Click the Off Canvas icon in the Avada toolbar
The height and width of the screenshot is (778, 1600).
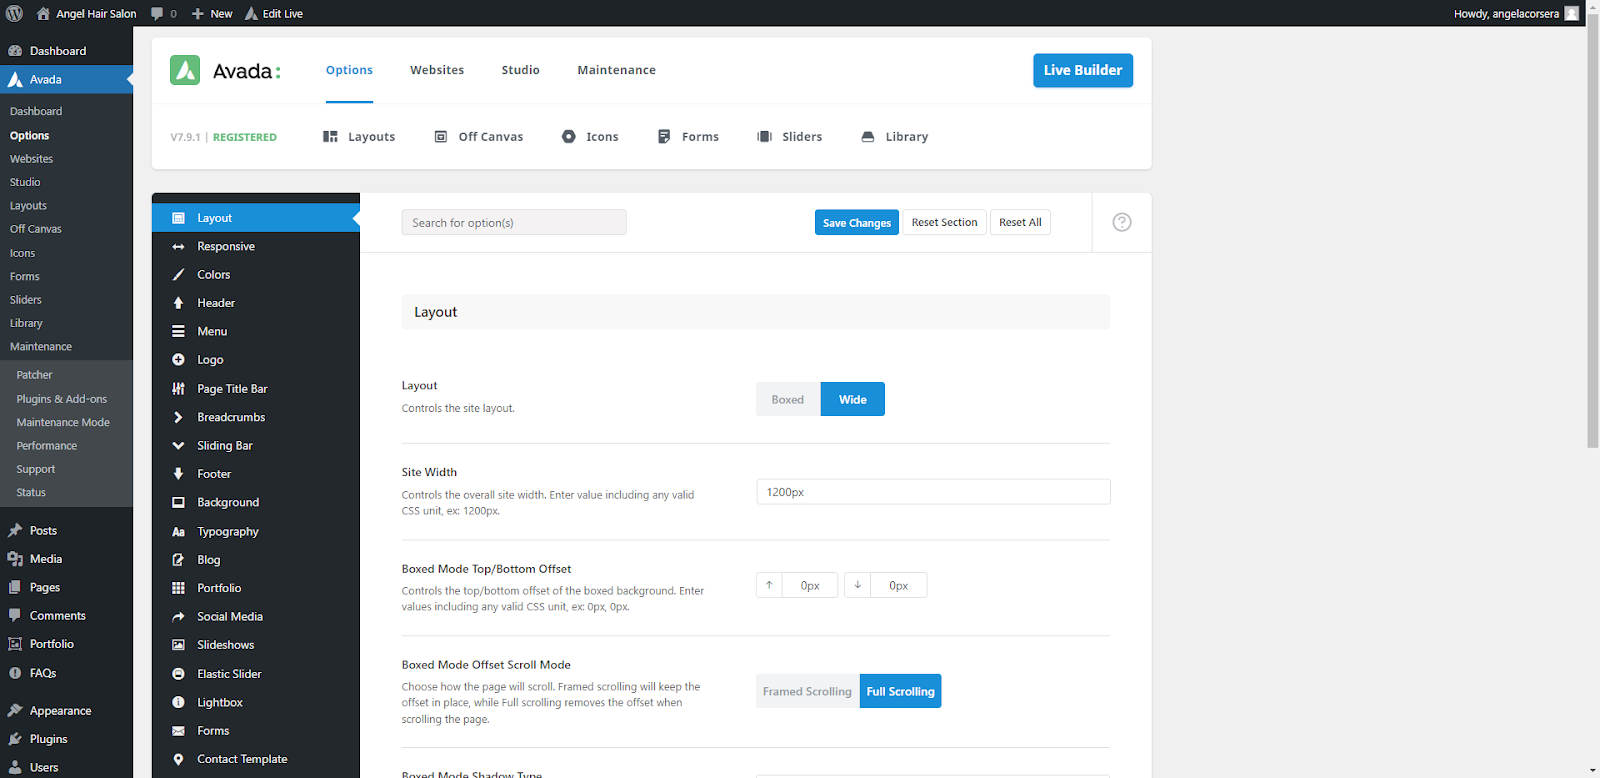click(x=441, y=136)
